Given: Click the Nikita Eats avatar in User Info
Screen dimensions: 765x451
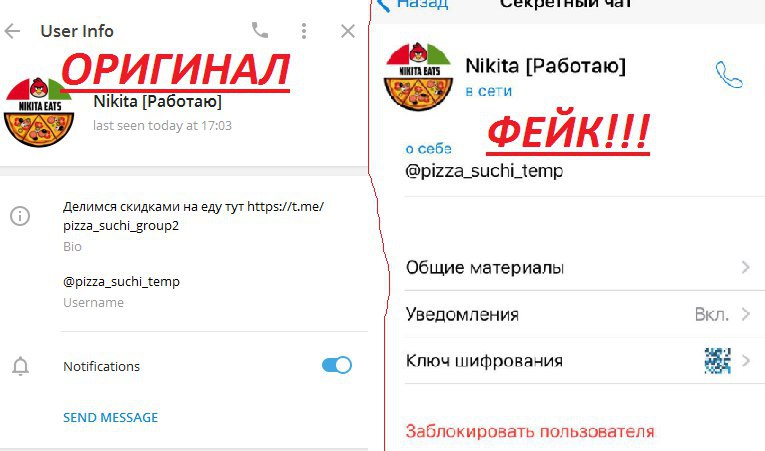Looking at the screenshot, I should tap(39, 112).
